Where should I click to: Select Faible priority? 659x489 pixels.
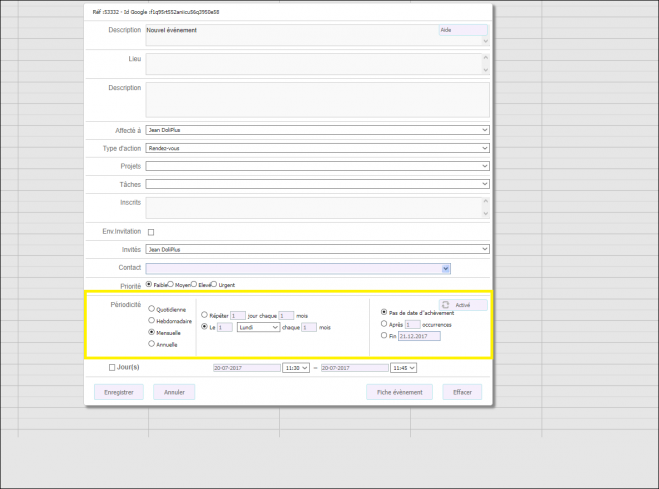click(149, 284)
